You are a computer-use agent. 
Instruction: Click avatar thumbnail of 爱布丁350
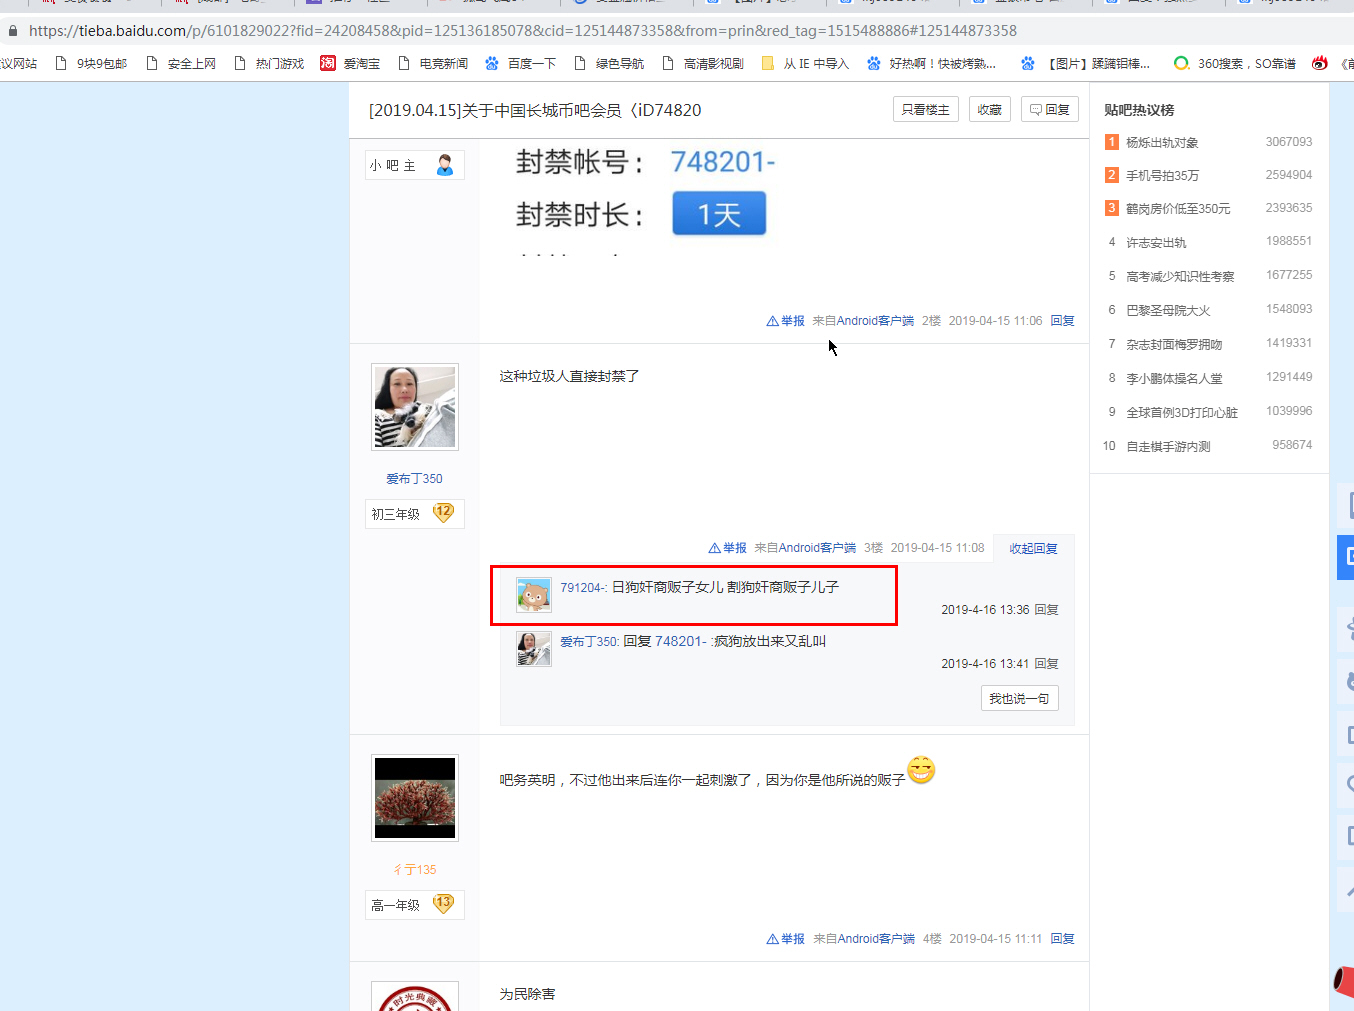tap(415, 406)
